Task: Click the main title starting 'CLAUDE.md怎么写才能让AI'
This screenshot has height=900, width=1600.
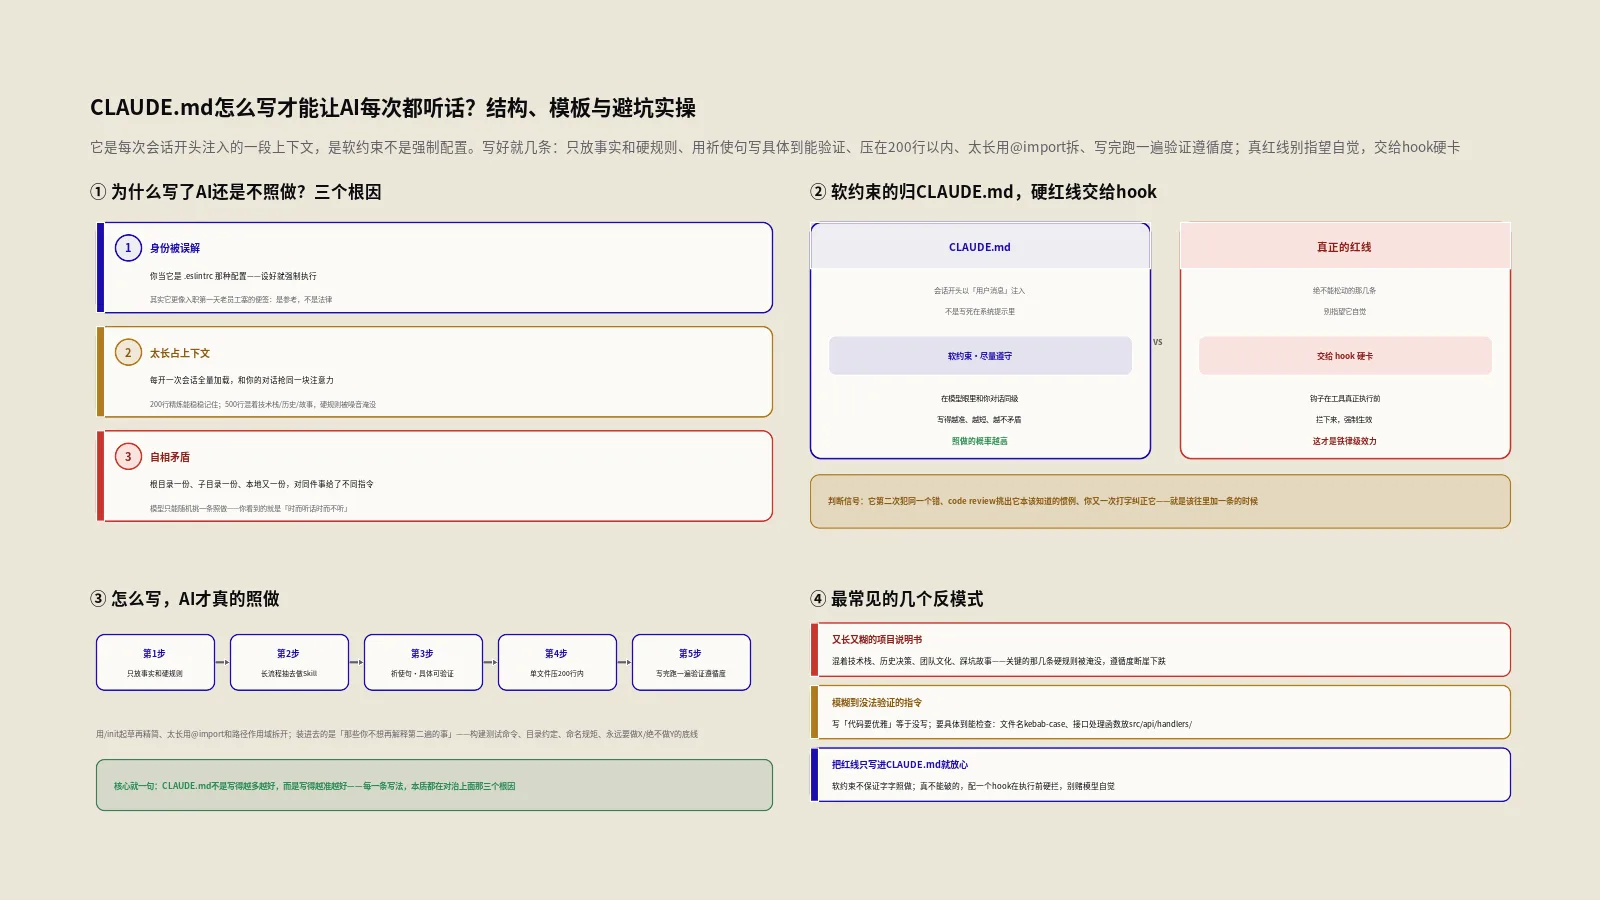Action: point(393,108)
